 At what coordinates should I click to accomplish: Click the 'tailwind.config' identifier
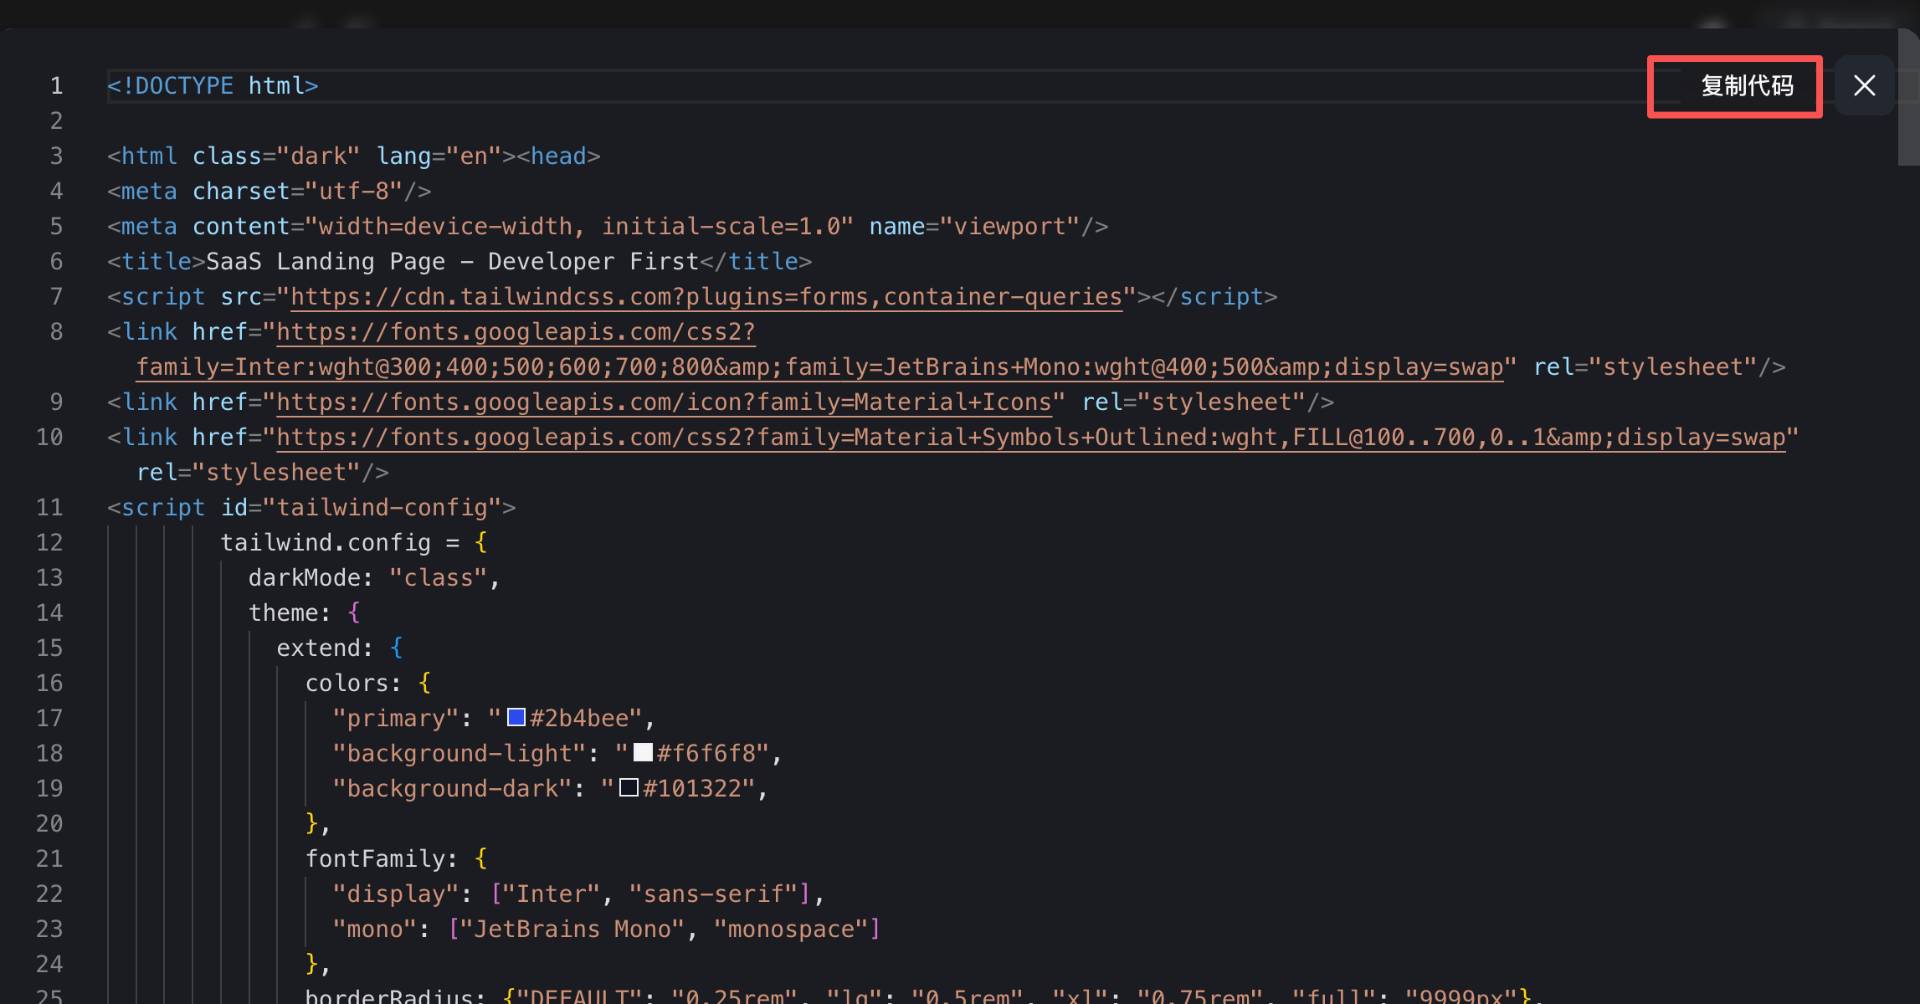point(325,542)
